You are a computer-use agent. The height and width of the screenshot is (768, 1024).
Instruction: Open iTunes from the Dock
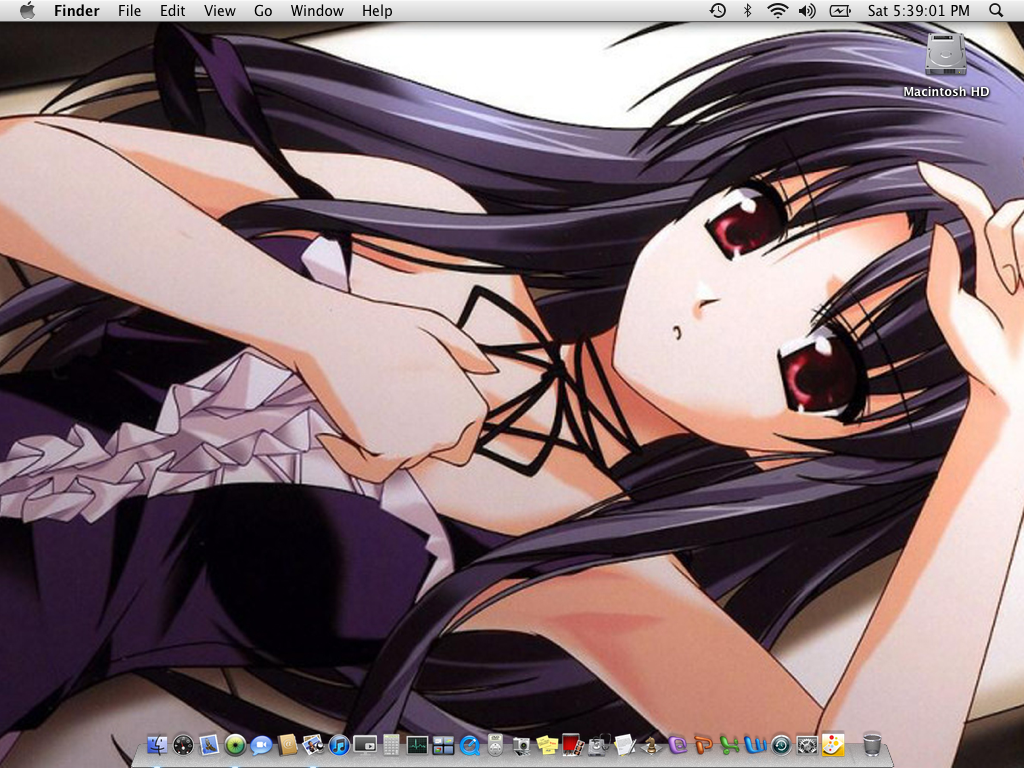(339, 744)
